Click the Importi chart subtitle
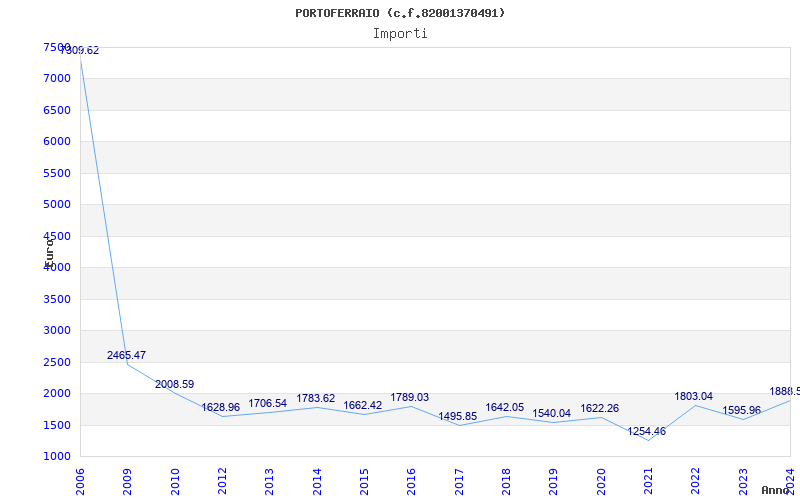The image size is (800, 500). tap(400, 34)
